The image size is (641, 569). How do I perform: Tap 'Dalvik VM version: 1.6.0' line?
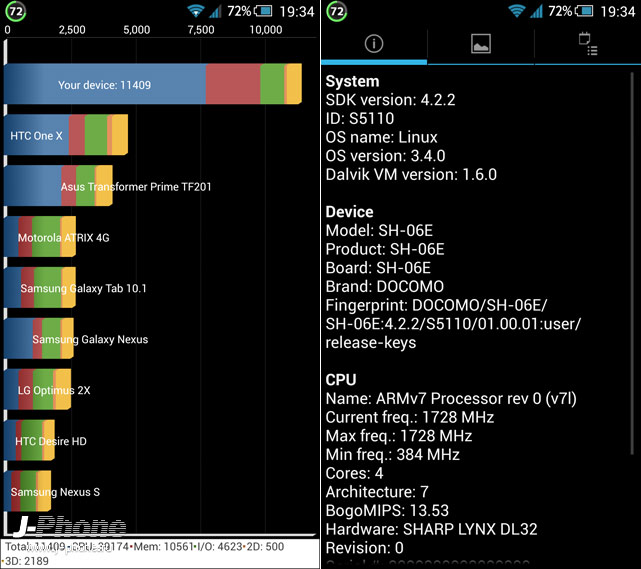411,175
